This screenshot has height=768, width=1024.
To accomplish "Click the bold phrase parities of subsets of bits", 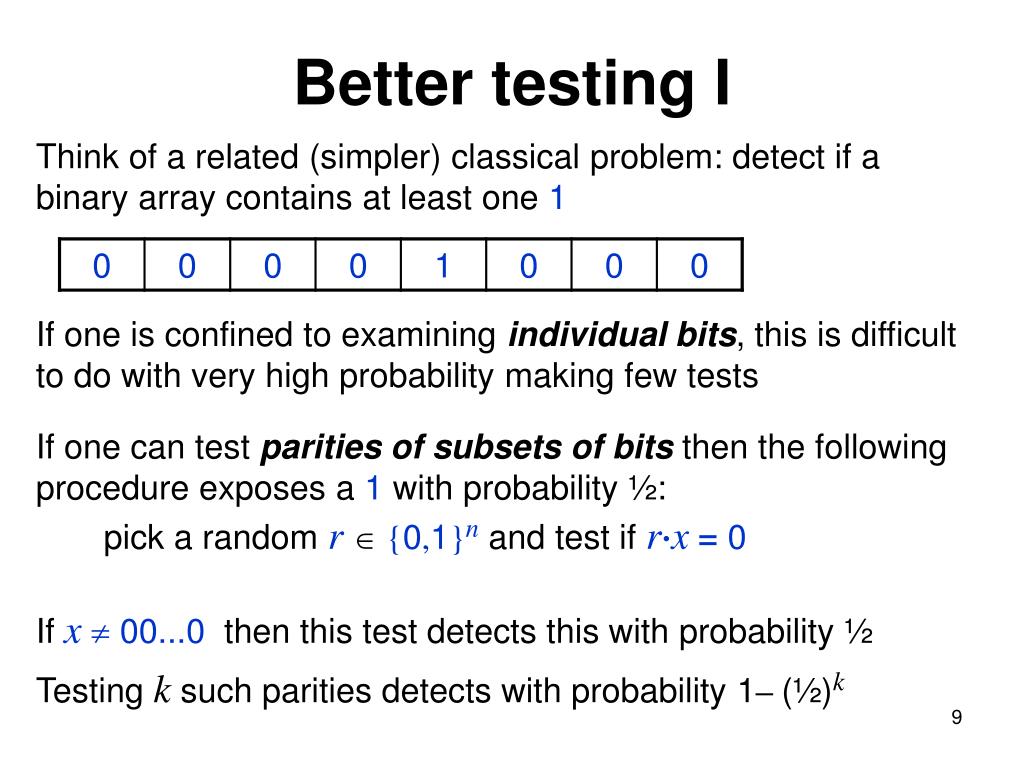I will tap(467, 448).
